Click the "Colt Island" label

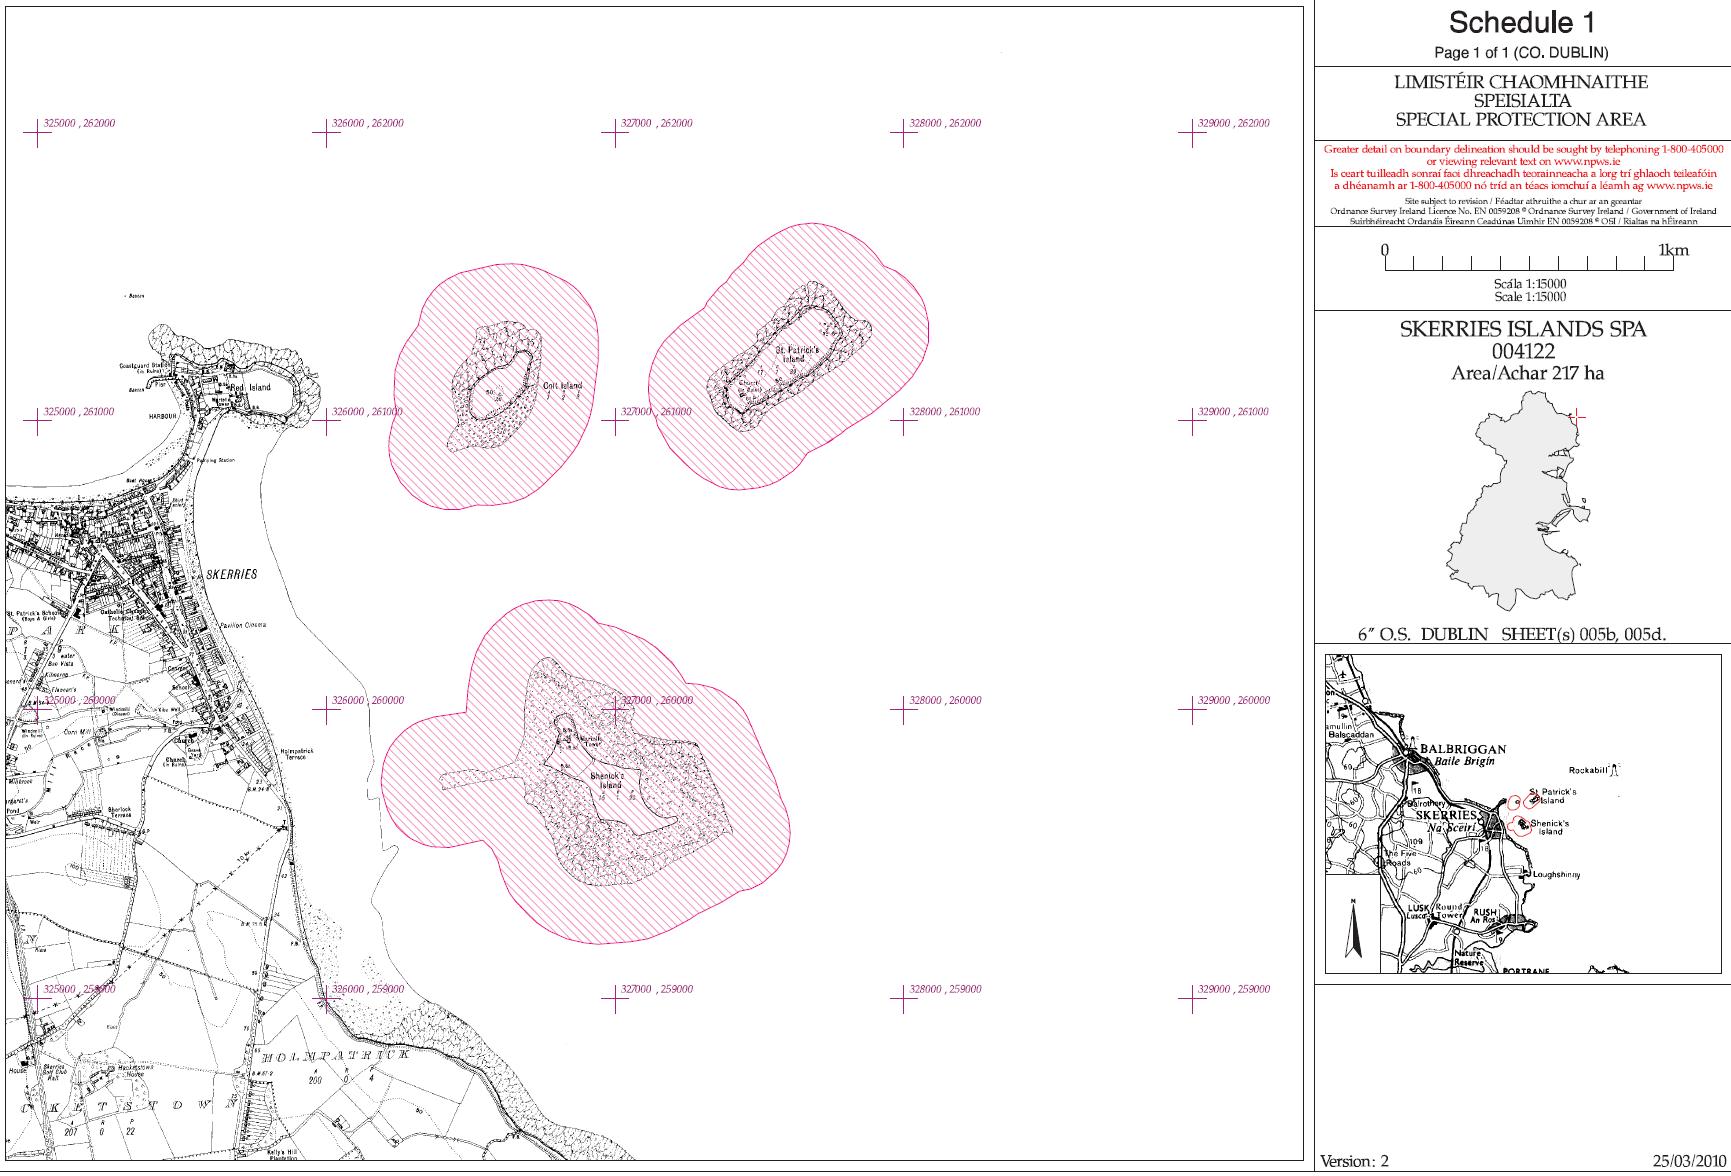click(x=562, y=386)
